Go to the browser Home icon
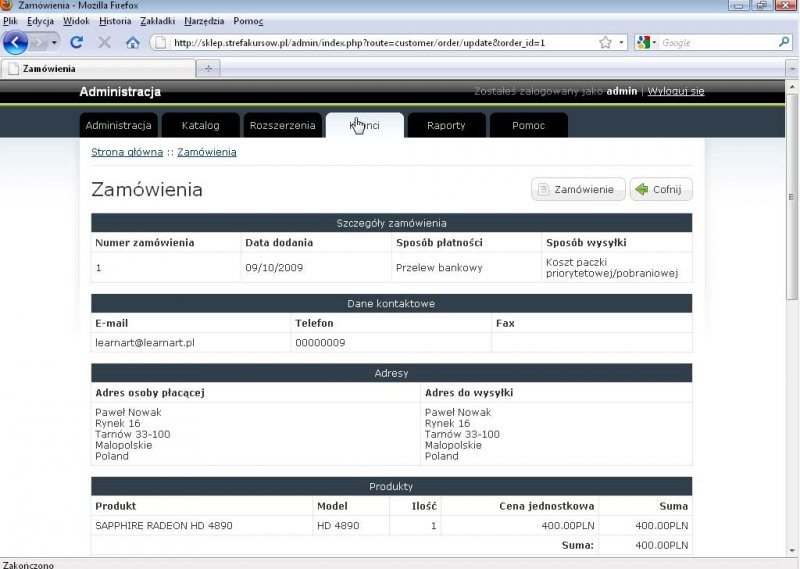800x569 pixels. click(132, 43)
